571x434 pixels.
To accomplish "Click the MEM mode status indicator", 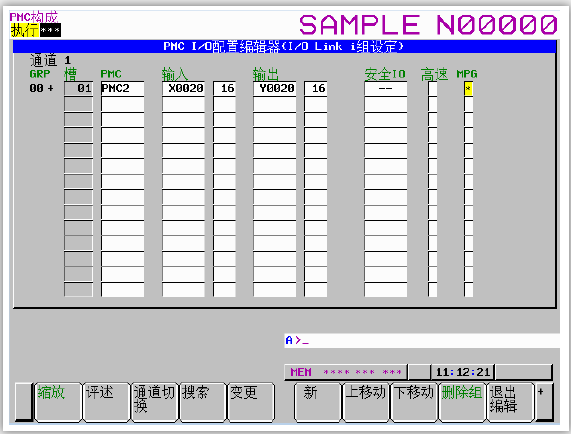I will coord(301,372).
